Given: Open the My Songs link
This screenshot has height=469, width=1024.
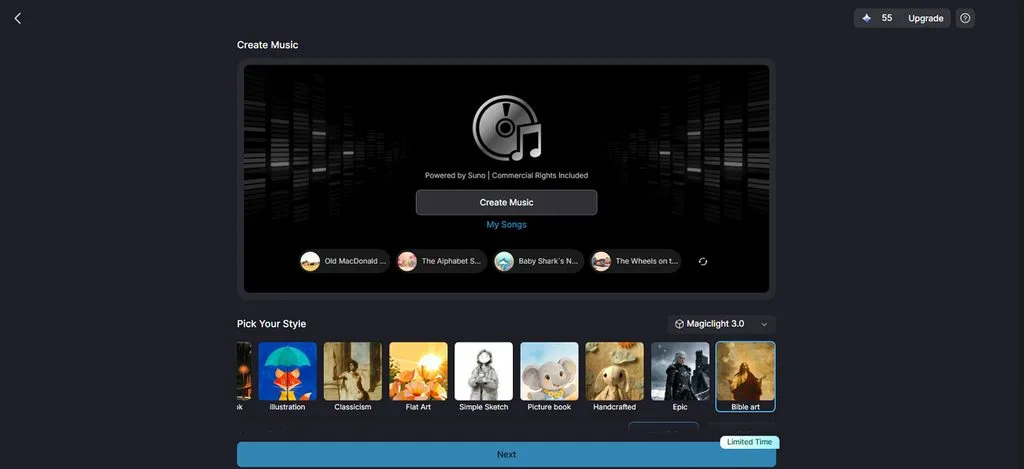Looking at the screenshot, I should coord(506,225).
